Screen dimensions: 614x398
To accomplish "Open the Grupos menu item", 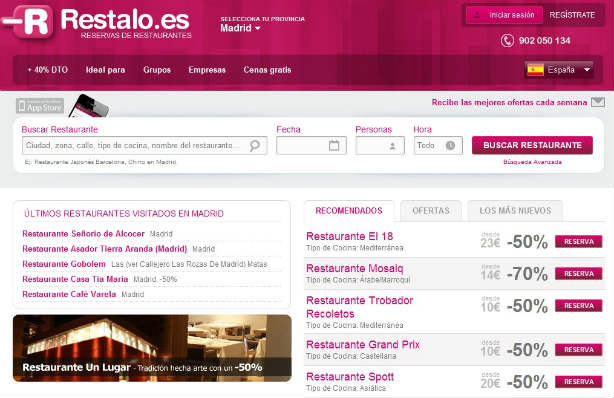I will click(x=157, y=70).
